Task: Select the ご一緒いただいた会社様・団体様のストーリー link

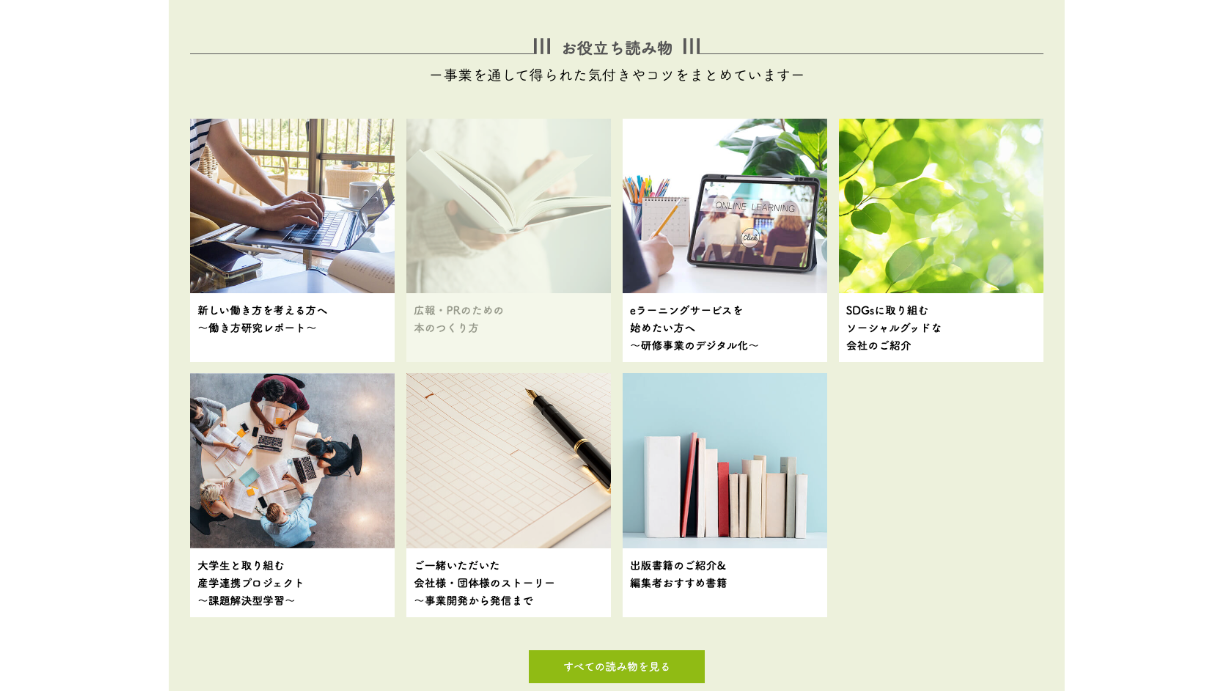Action: tap(485, 574)
